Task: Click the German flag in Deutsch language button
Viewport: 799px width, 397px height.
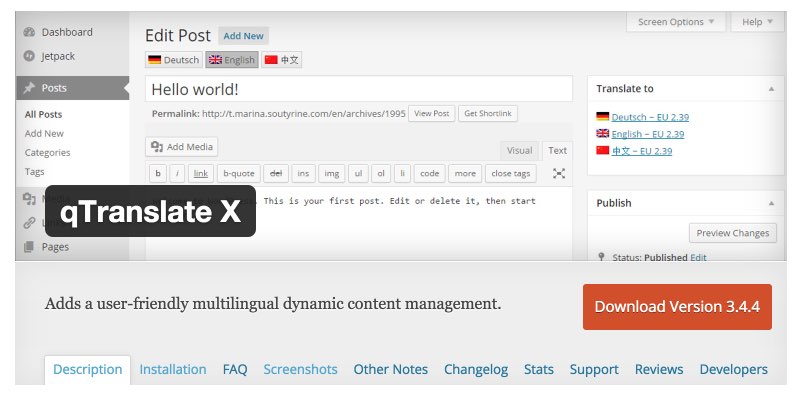Action: [154, 60]
